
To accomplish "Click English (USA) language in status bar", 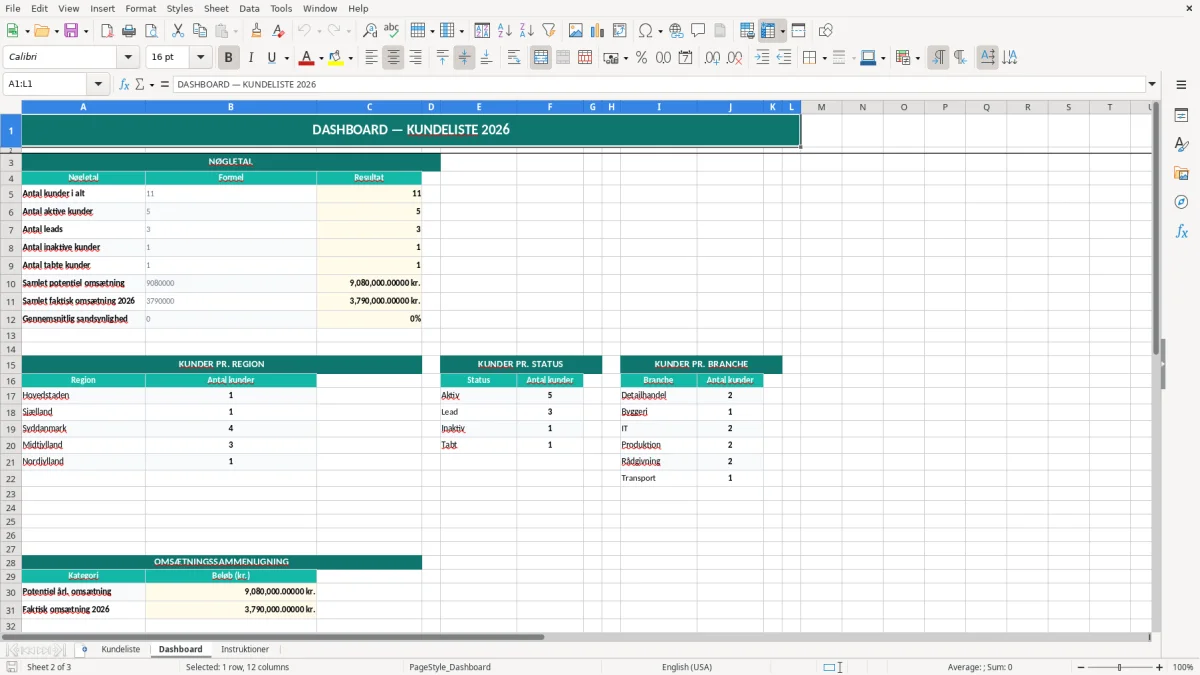I will click(687, 667).
